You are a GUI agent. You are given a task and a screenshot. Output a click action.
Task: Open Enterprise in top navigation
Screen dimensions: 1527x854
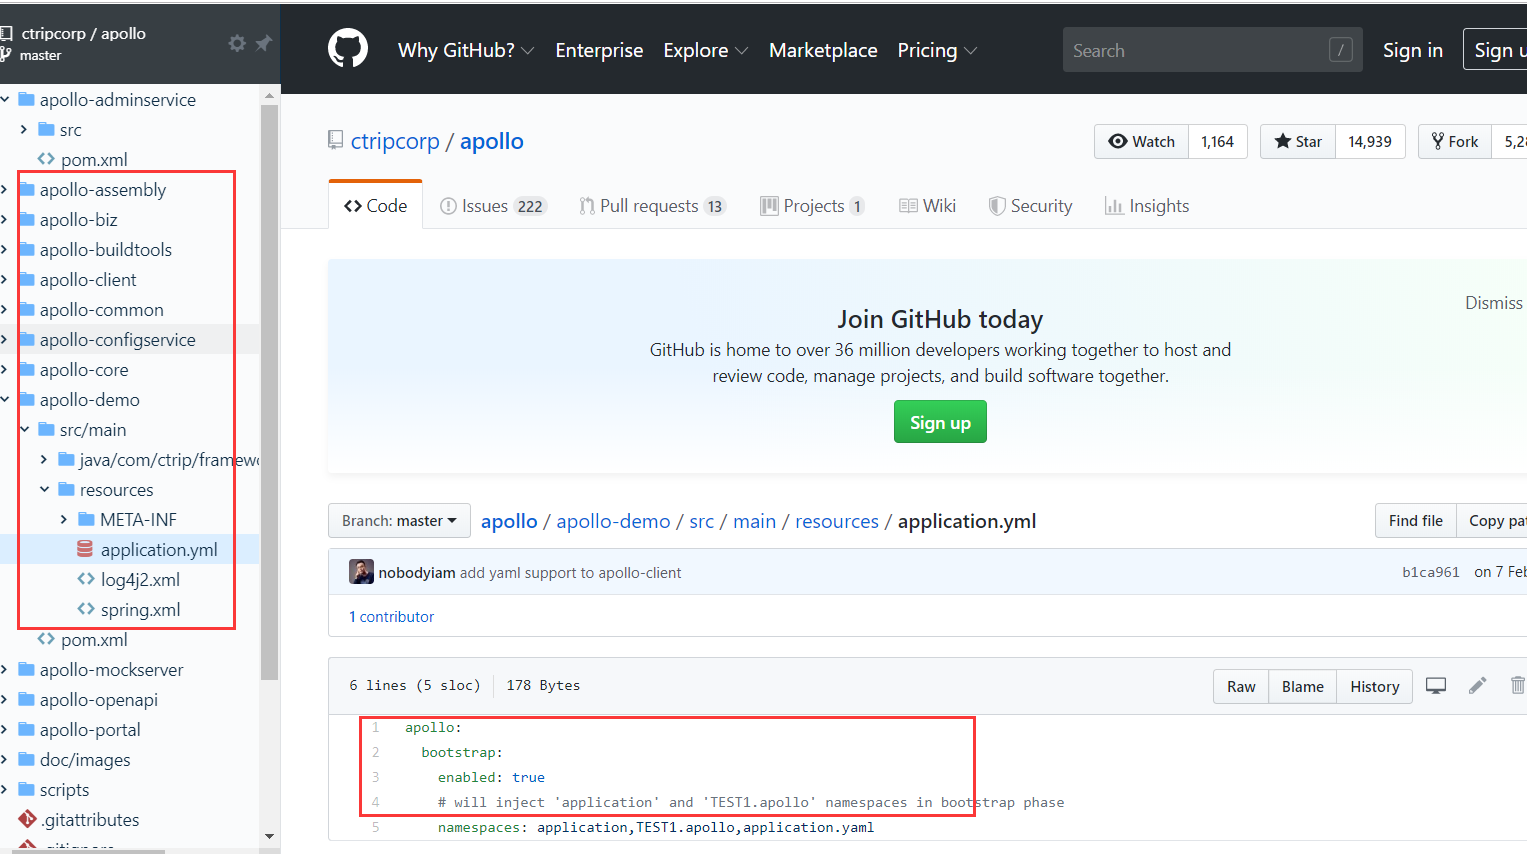(x=599, y=50)
